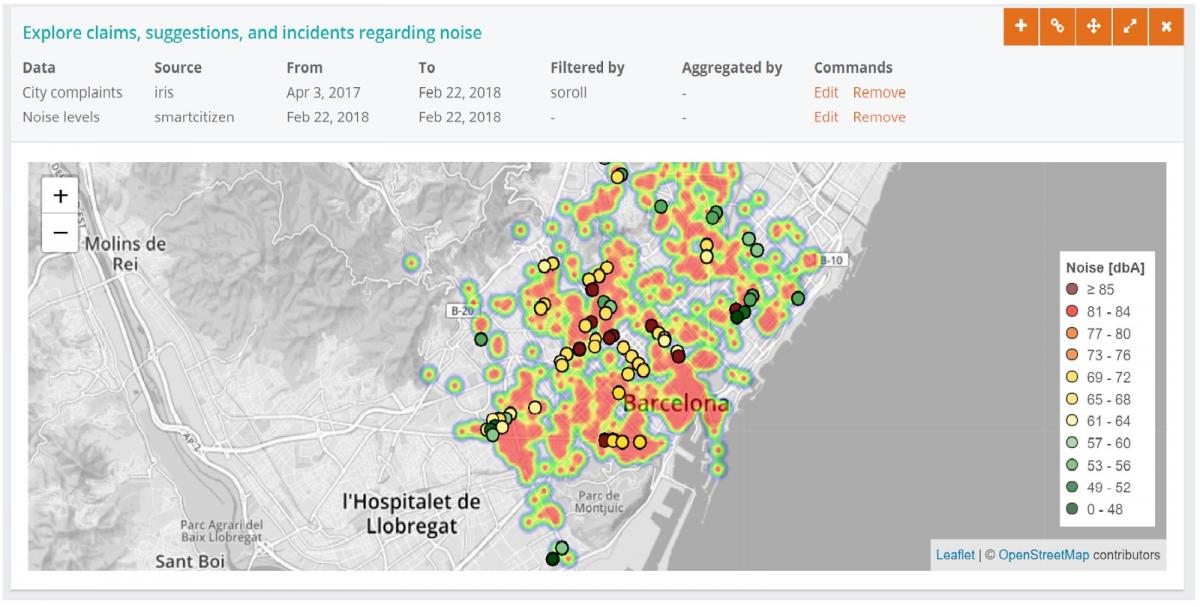Click the plus icon in the panel toolbar
This screenshot has width=1200, height=607.
[1021, 27]
